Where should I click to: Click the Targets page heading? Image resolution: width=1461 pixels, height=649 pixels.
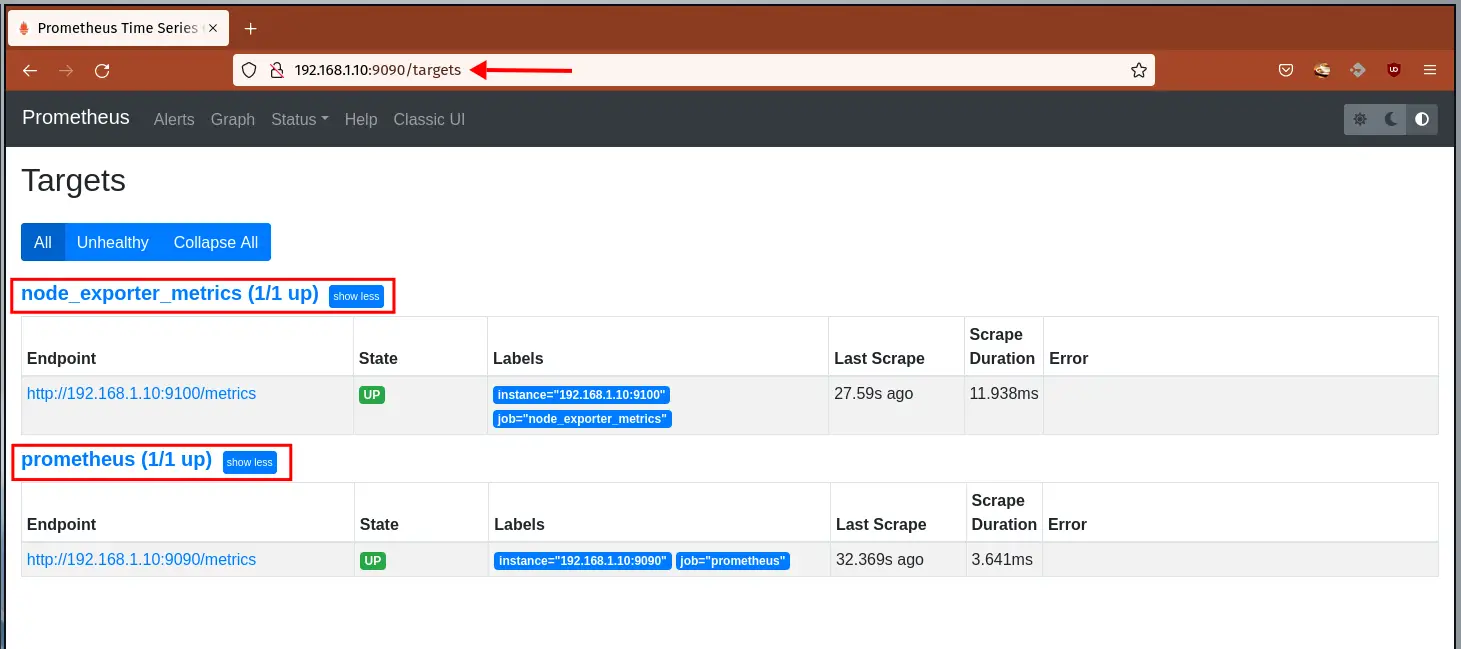coord(74,181)
